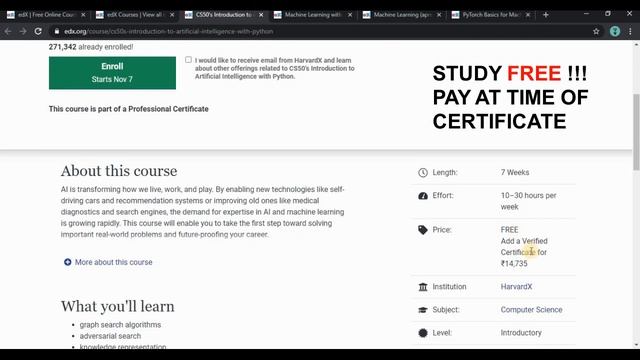Viewport: 640px width, 360px height.
Task: Click the green Enroll button
Action: 112,73
